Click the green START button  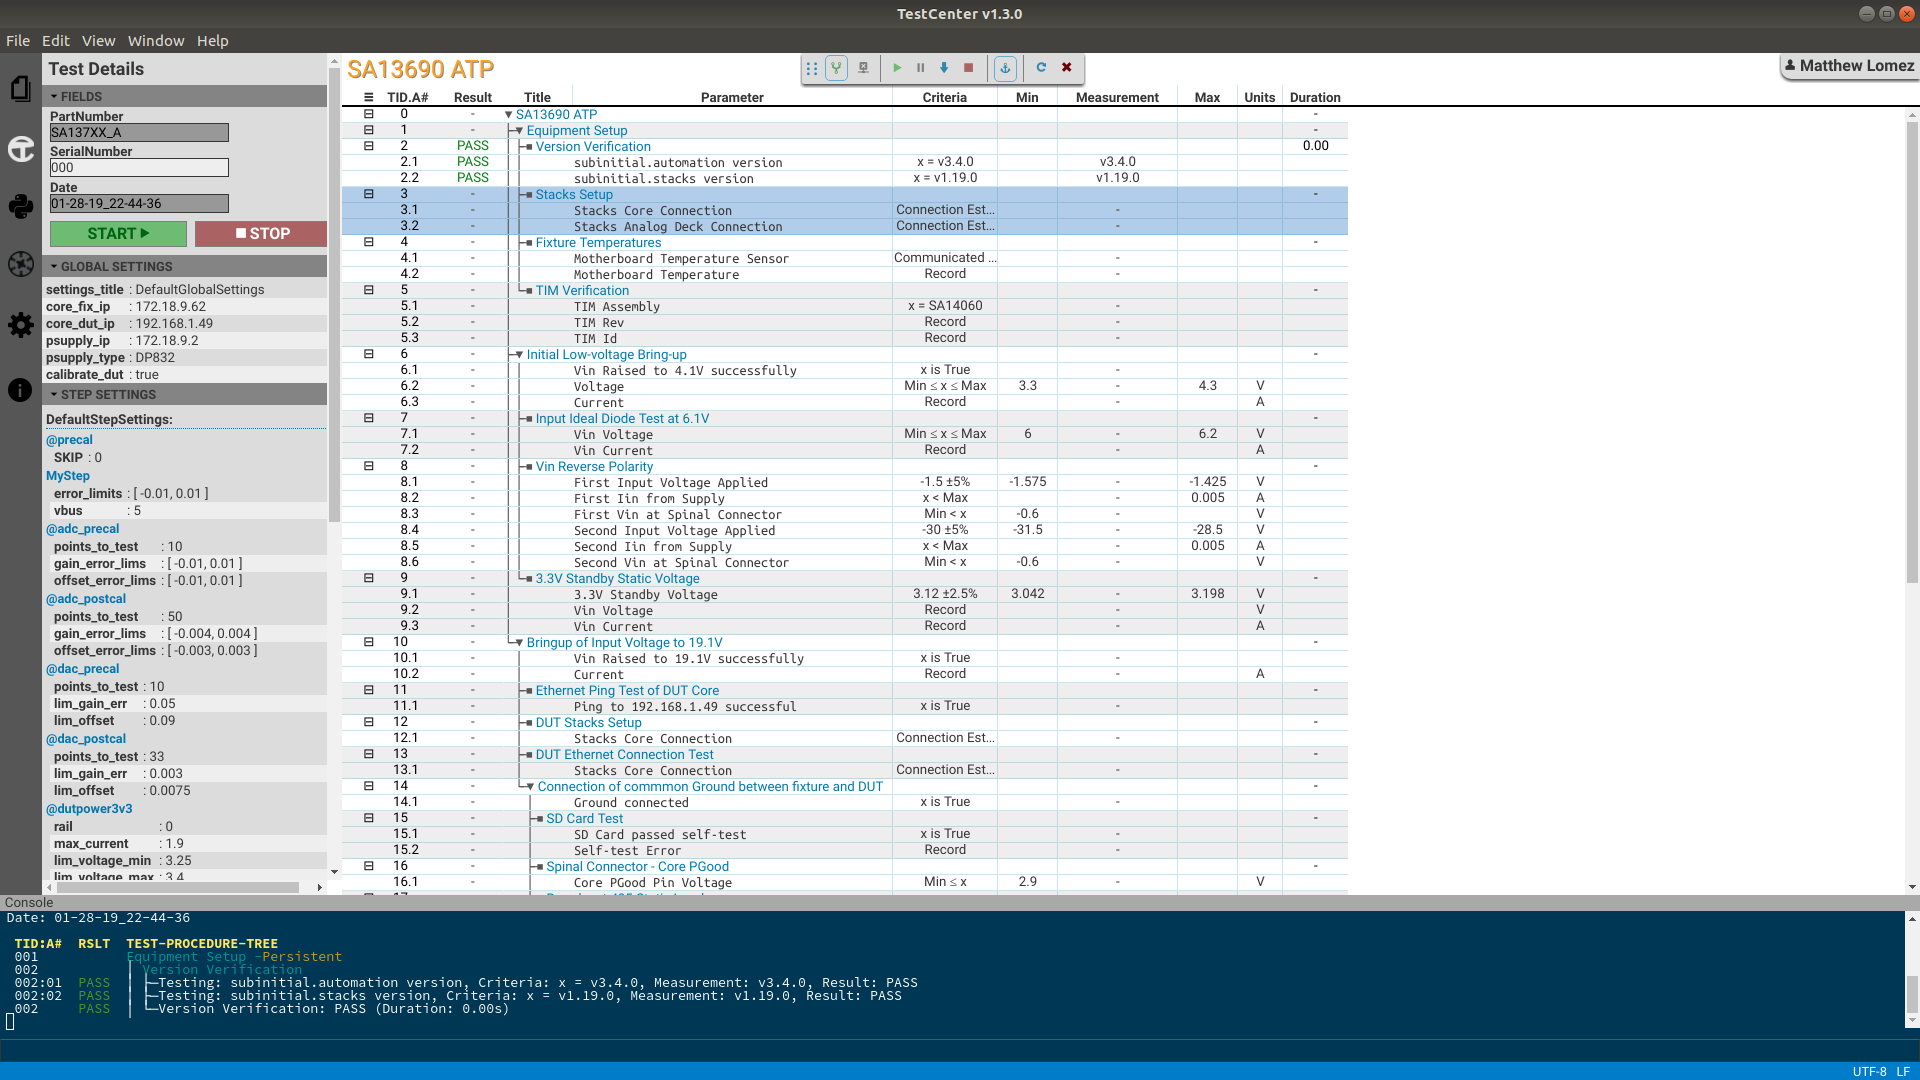(x=118, y=233)
